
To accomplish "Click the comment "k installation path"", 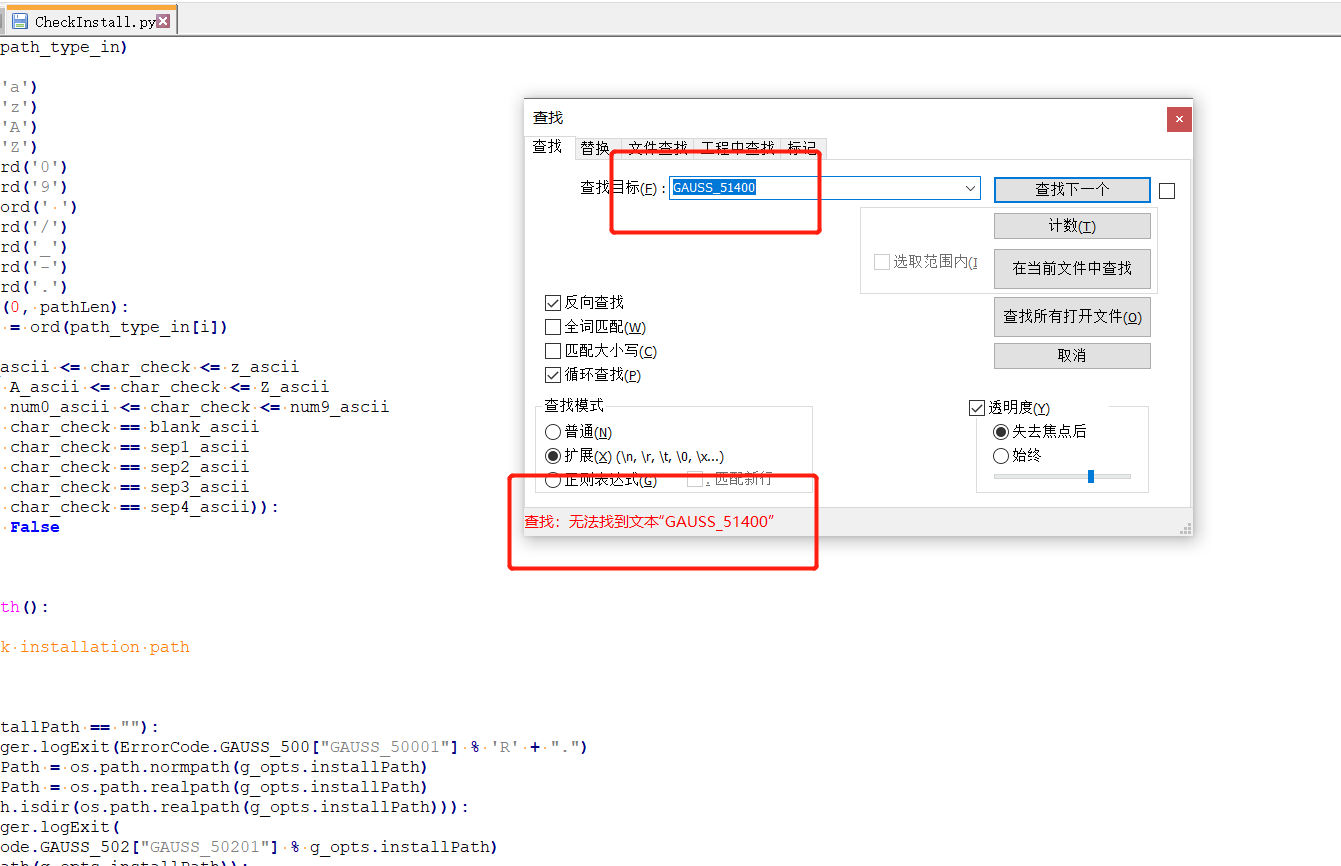I will pyautogui.click(x=95, y=647).
